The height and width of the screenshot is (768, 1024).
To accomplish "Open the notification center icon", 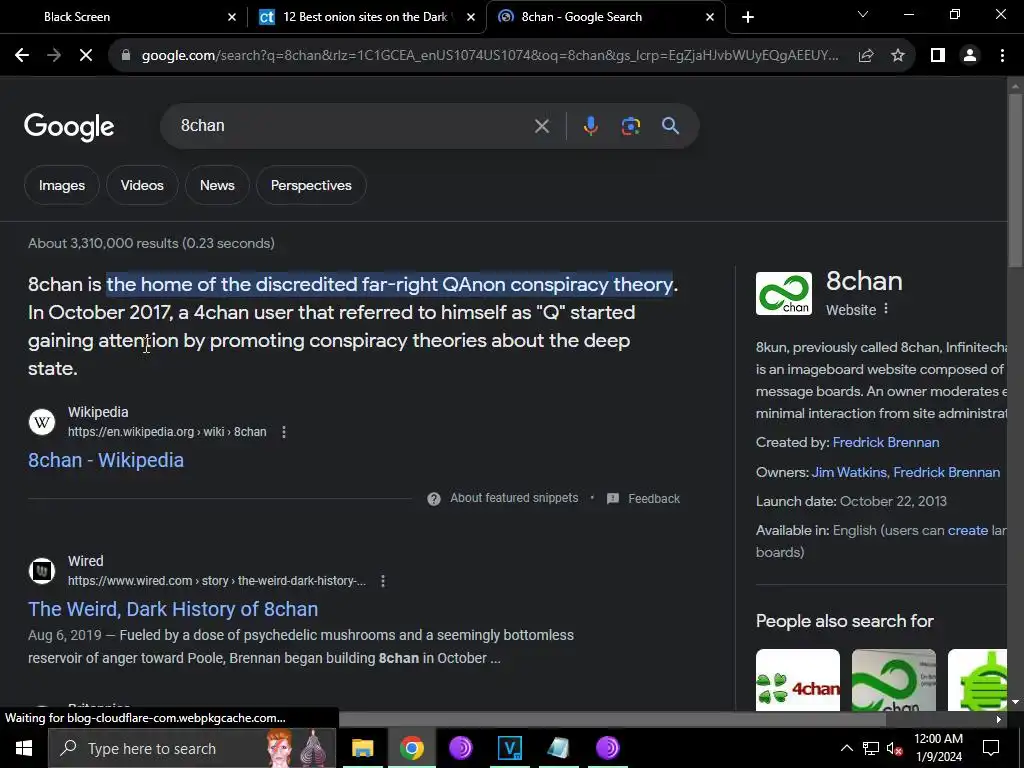I will click(x=991, y=748).
